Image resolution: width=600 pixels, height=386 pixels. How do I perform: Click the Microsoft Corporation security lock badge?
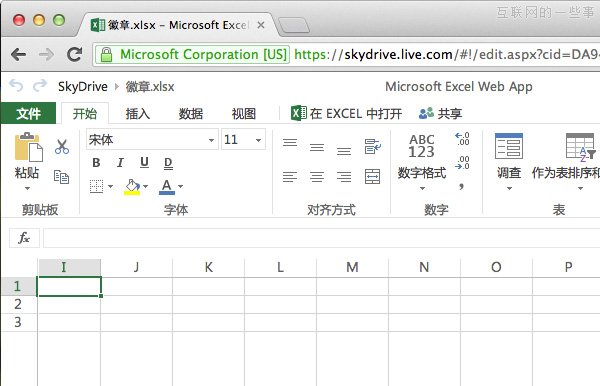tap(192, 55)
